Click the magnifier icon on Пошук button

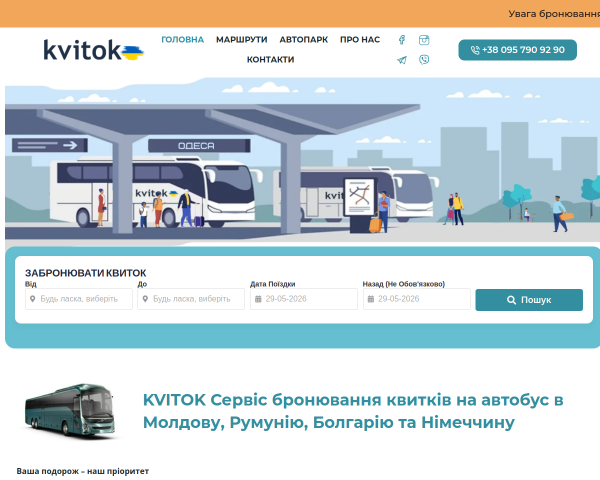coord(511,300)
